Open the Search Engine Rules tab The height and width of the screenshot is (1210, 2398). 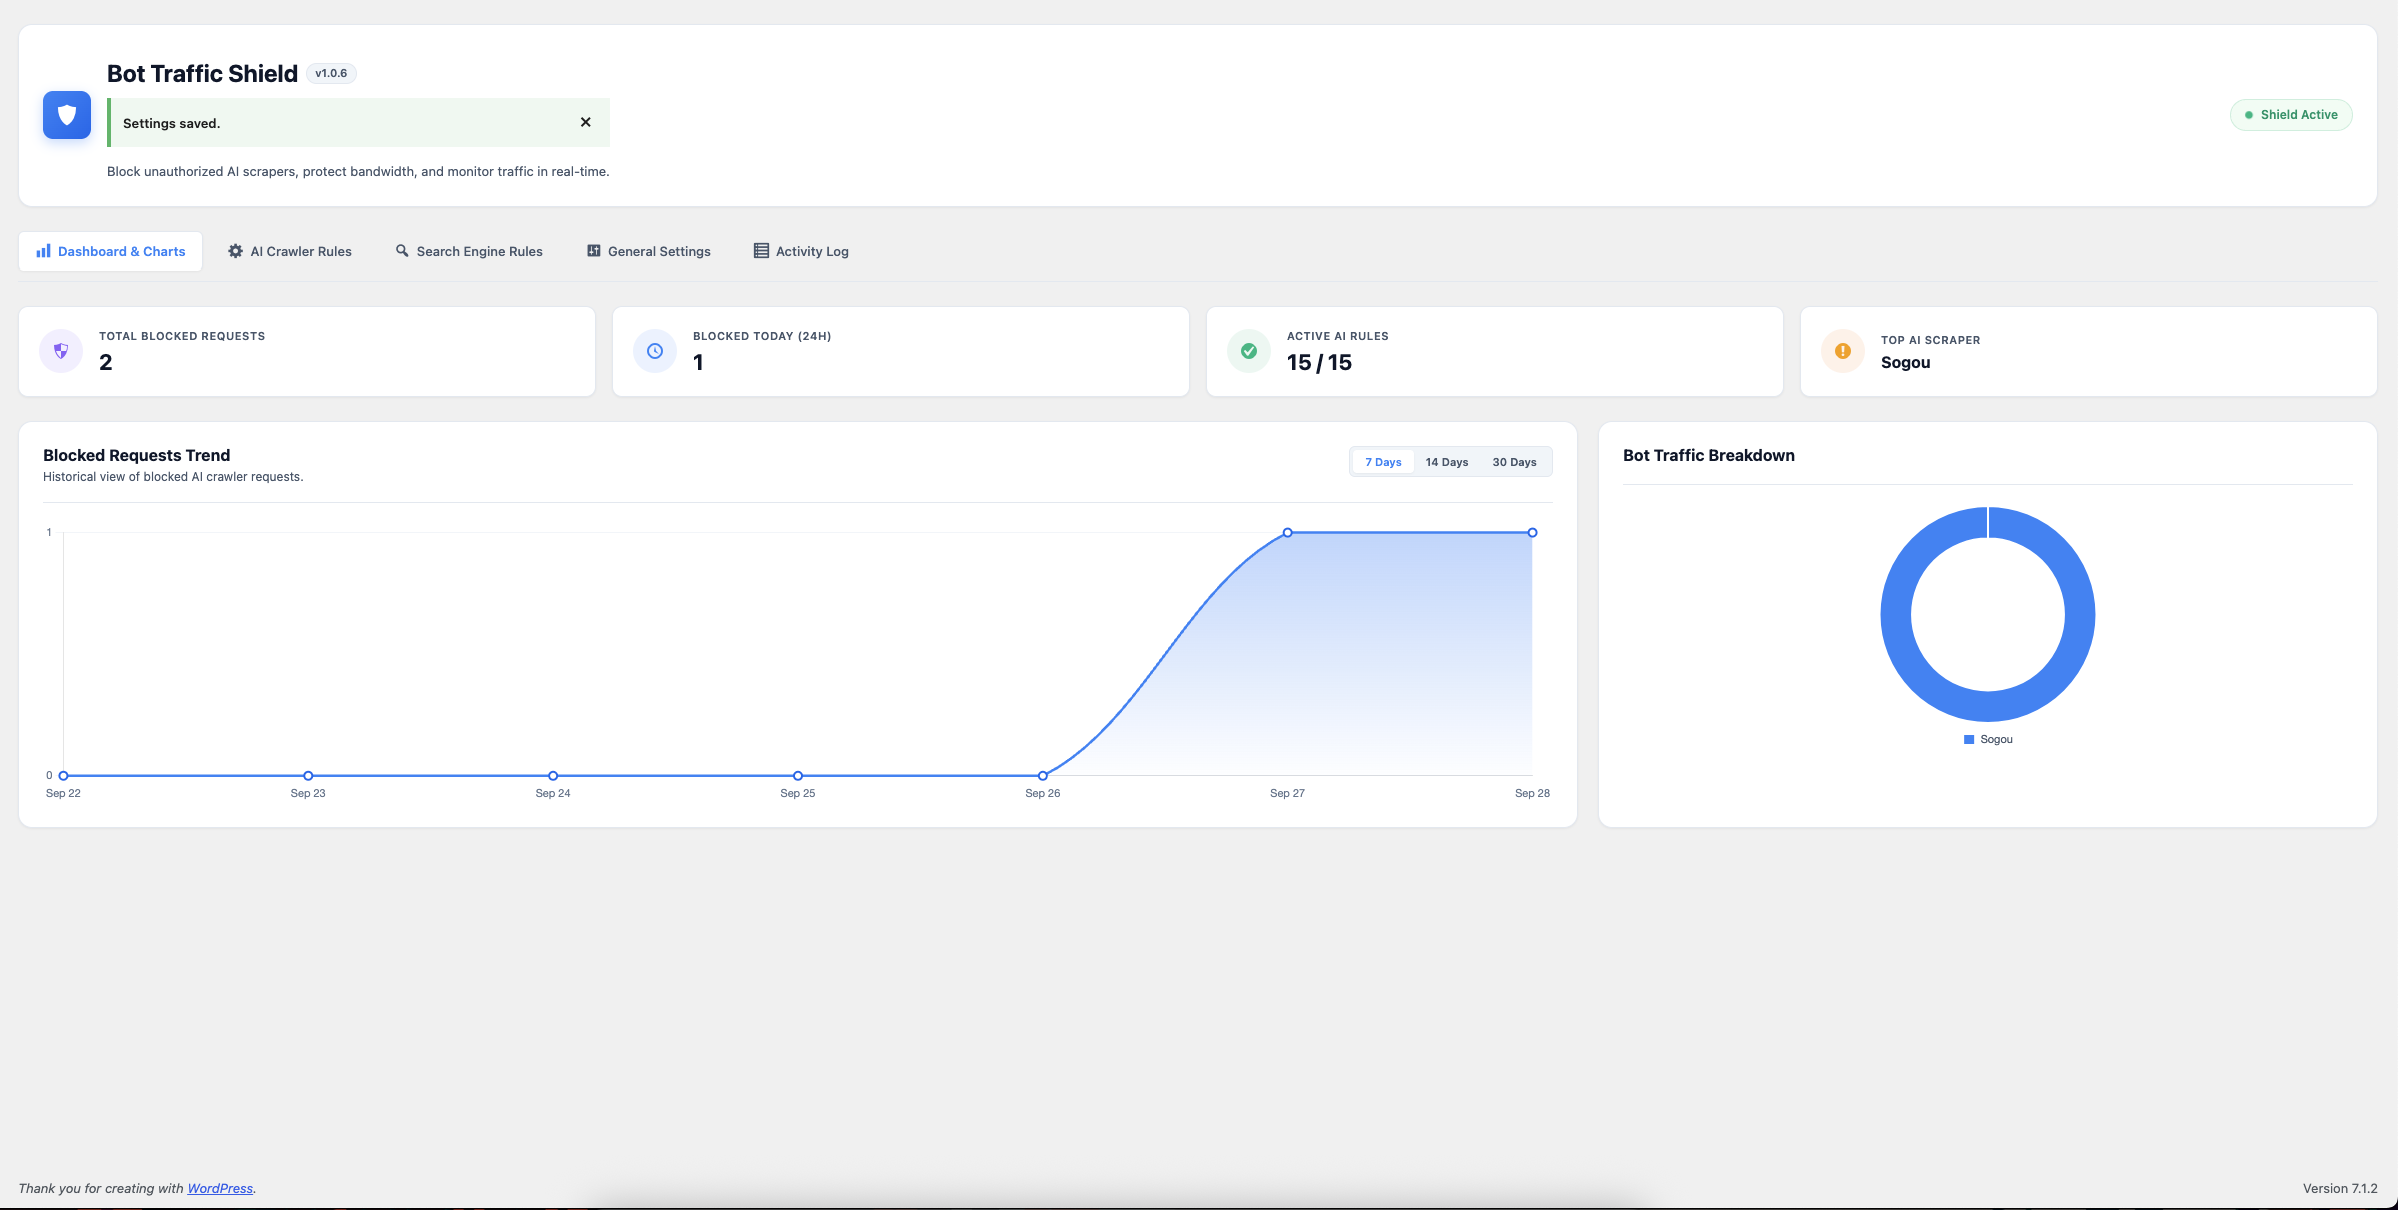pyautogui.click(x=469, y=251)
